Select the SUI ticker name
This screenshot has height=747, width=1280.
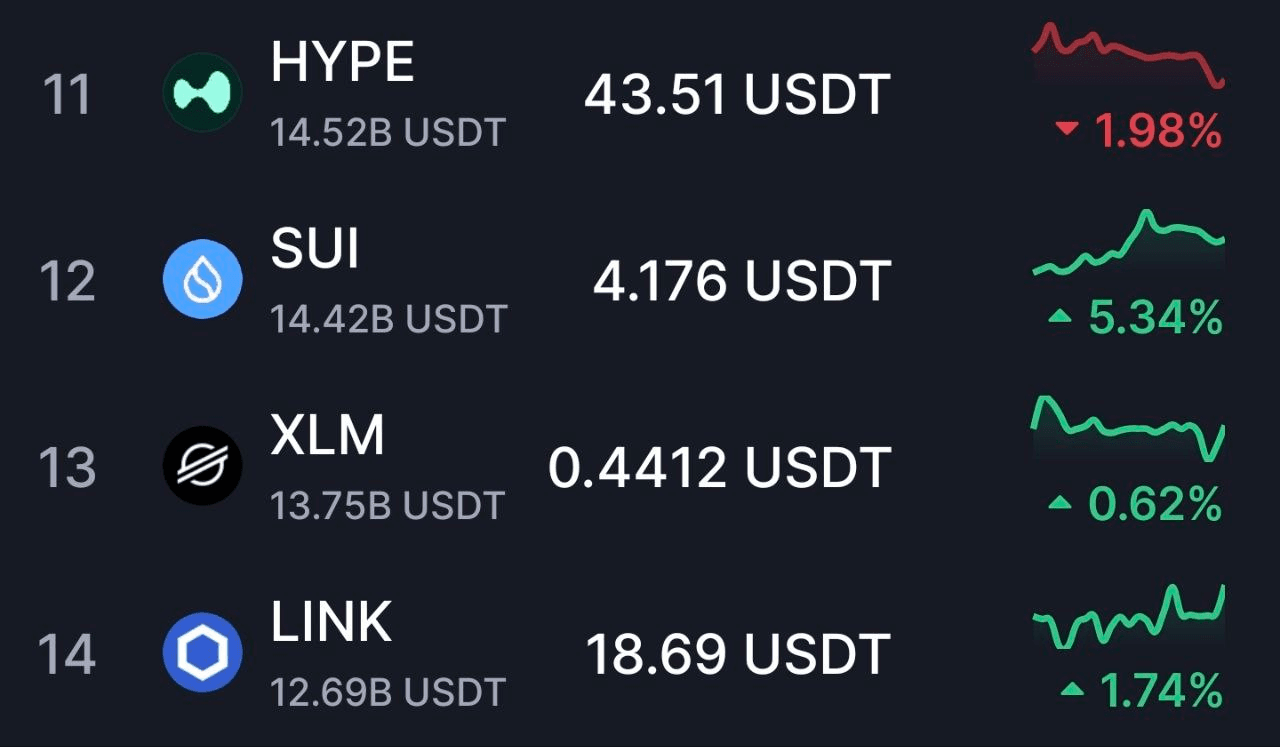[315, 250]
